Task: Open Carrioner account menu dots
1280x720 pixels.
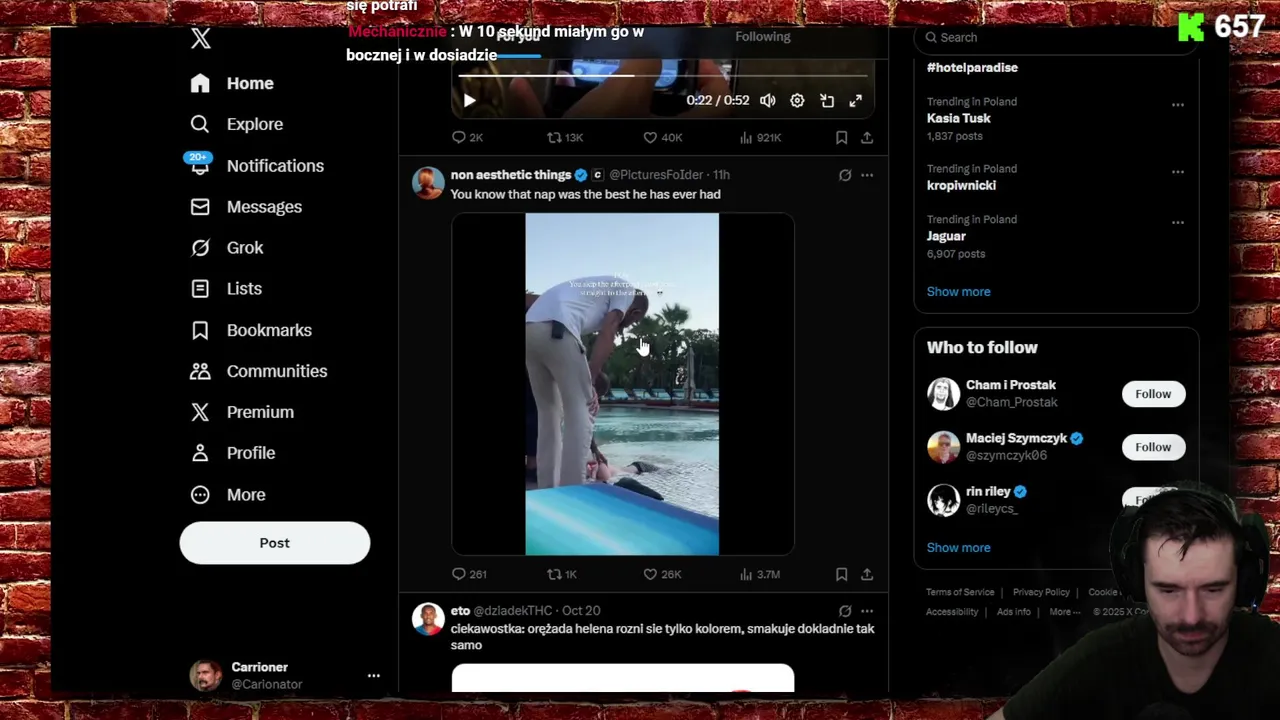Action: tap(373, 676)
